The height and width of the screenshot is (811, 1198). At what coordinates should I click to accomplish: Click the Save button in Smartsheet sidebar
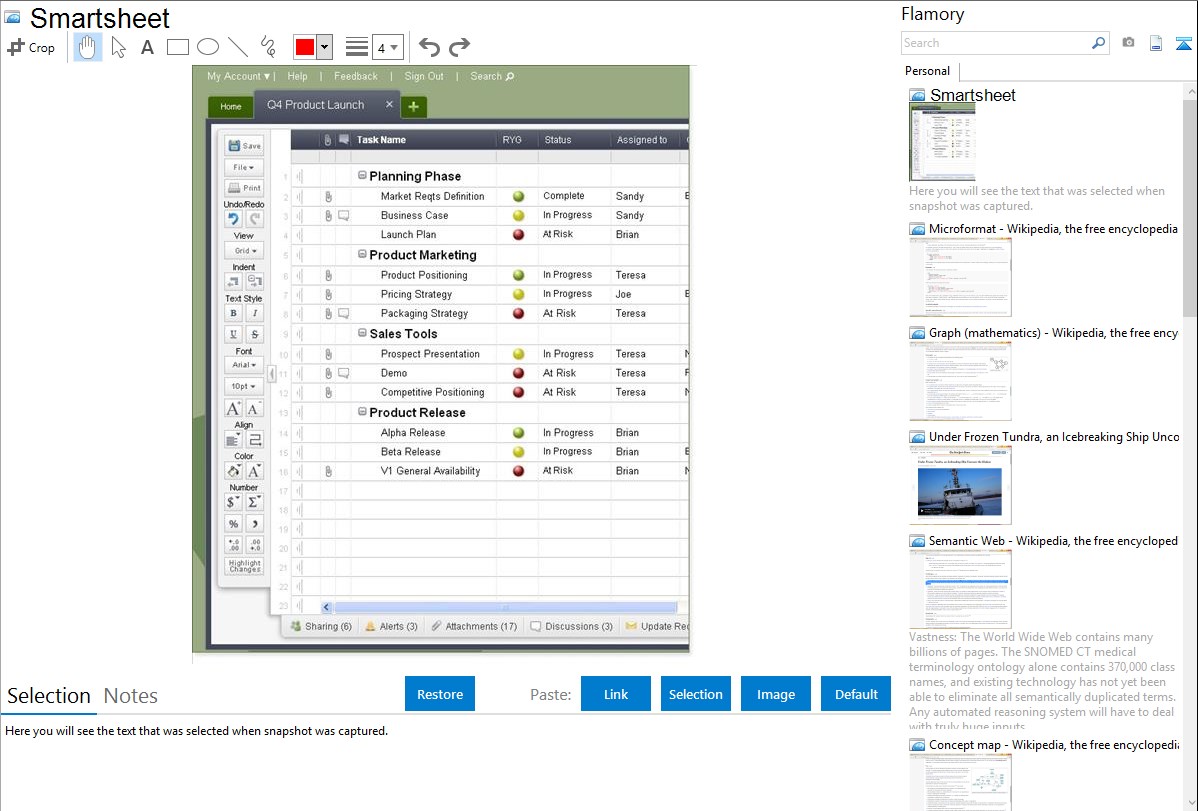[x=244, y=145]
